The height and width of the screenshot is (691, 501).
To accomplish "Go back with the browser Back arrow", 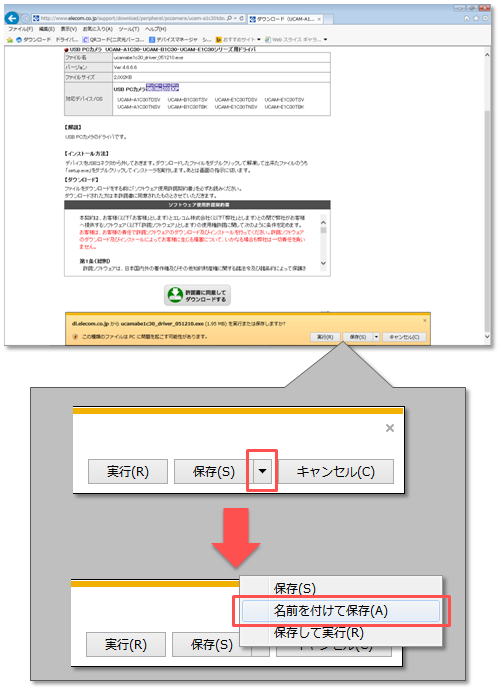I will pos(12,18).
